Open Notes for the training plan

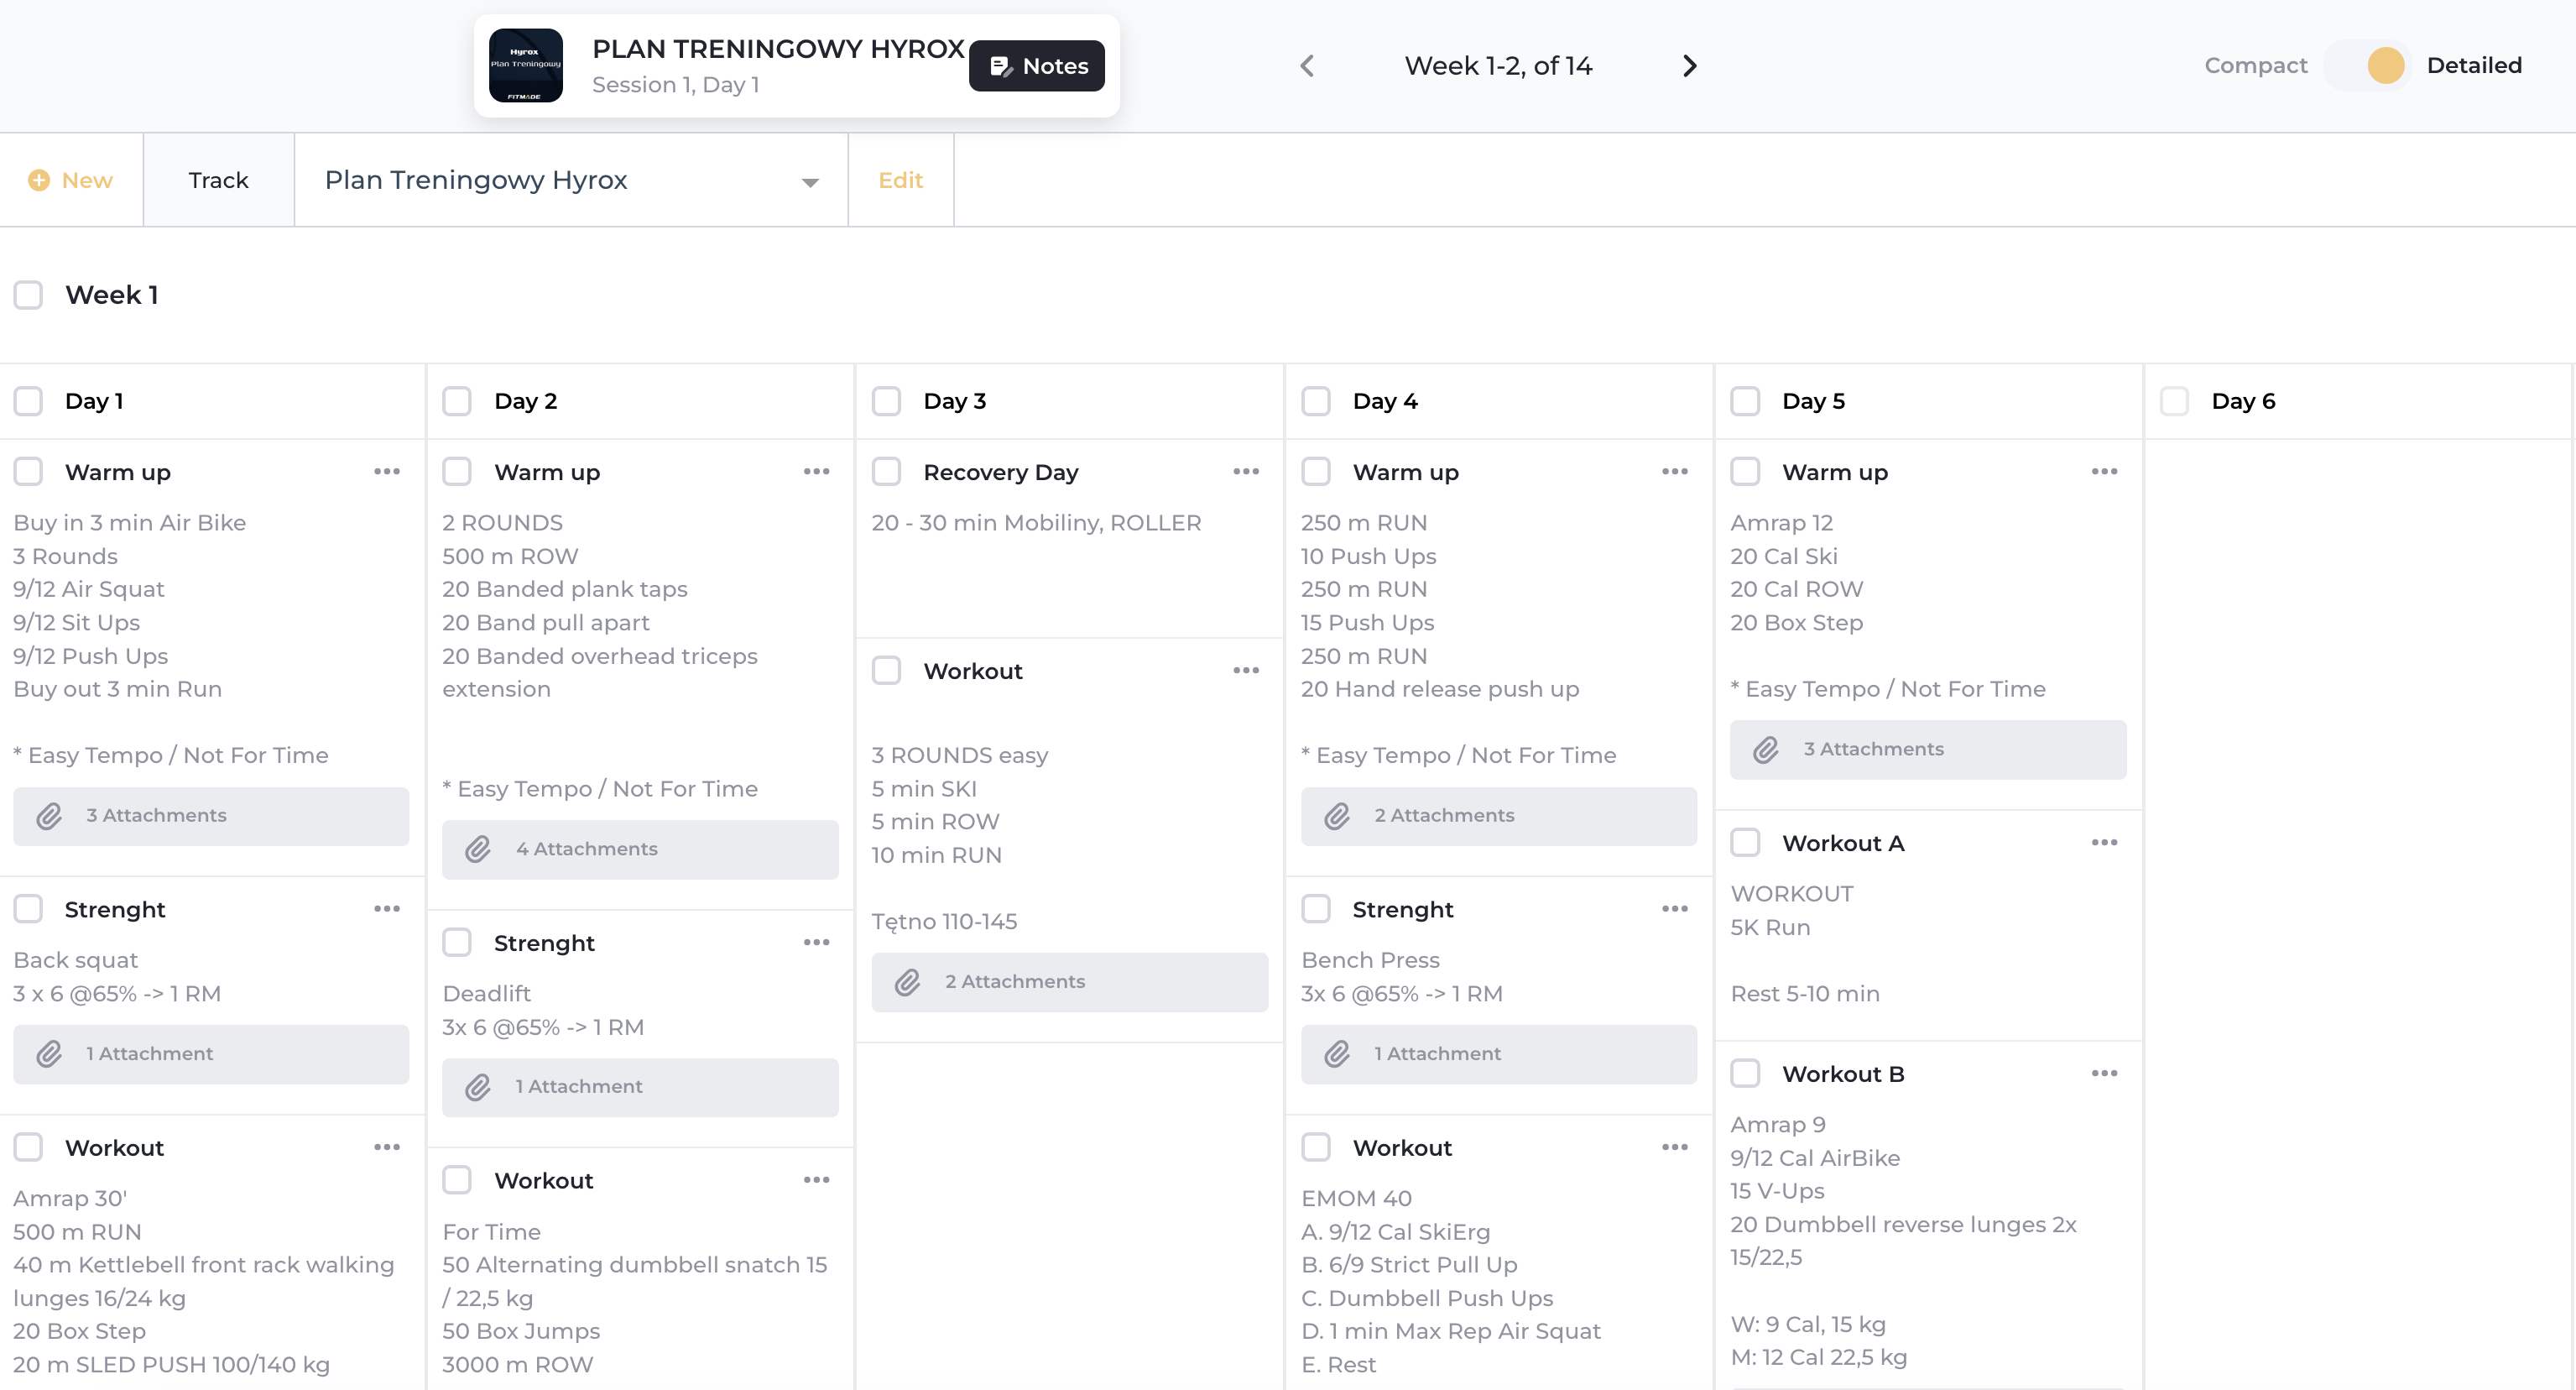1037,66
